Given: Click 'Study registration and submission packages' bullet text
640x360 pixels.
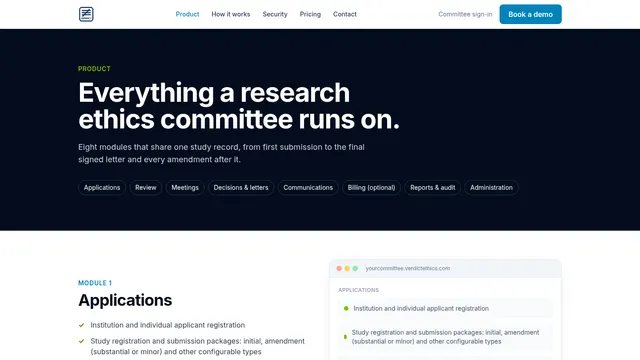Looking at the screenshot, I should (198, 346).
